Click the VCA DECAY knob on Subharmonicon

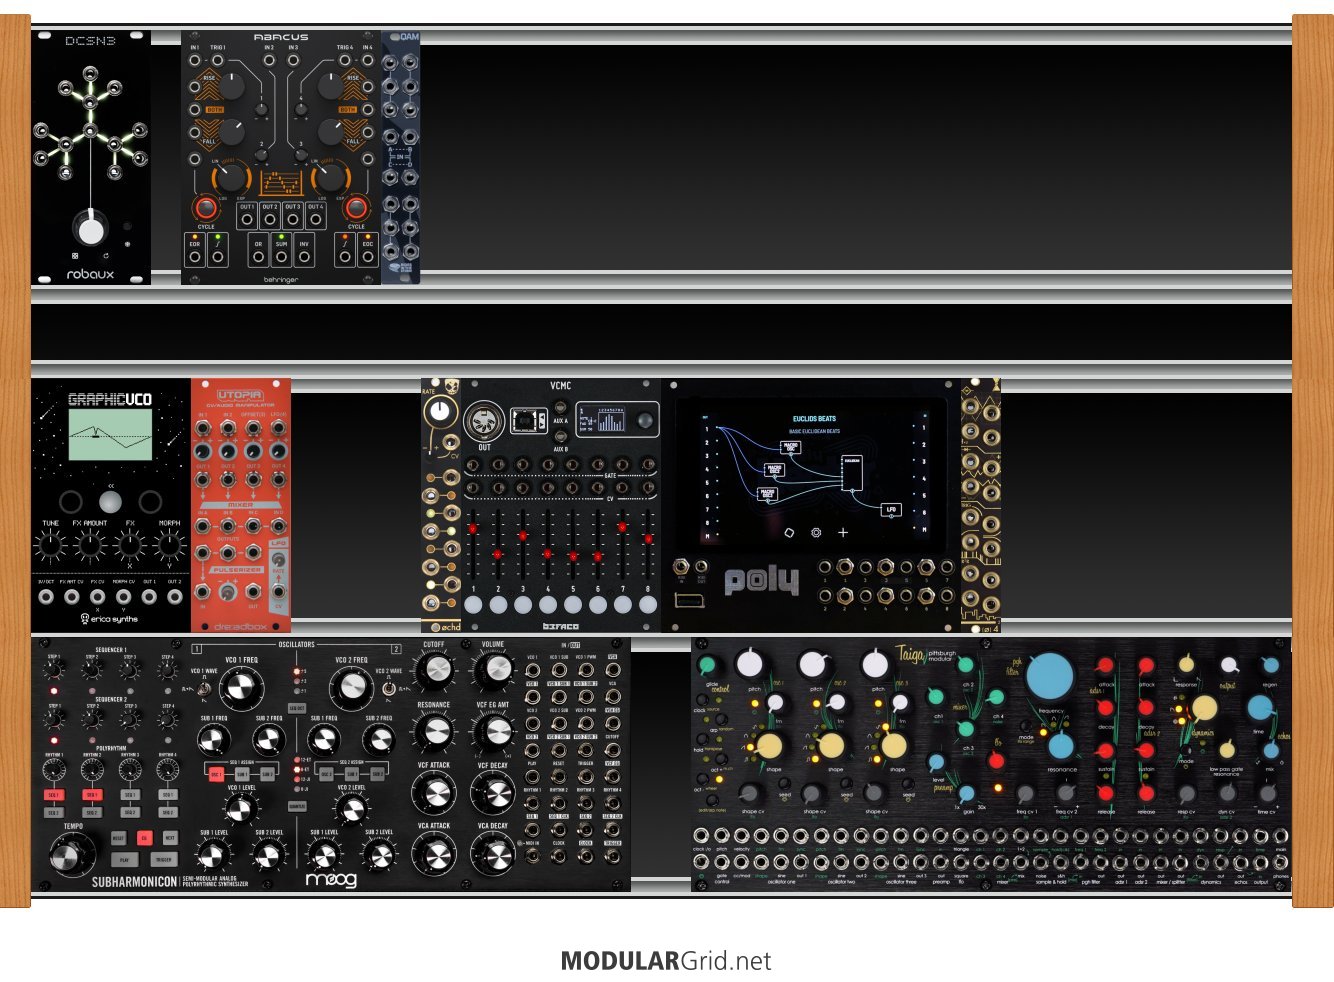(x=493, y=855)
